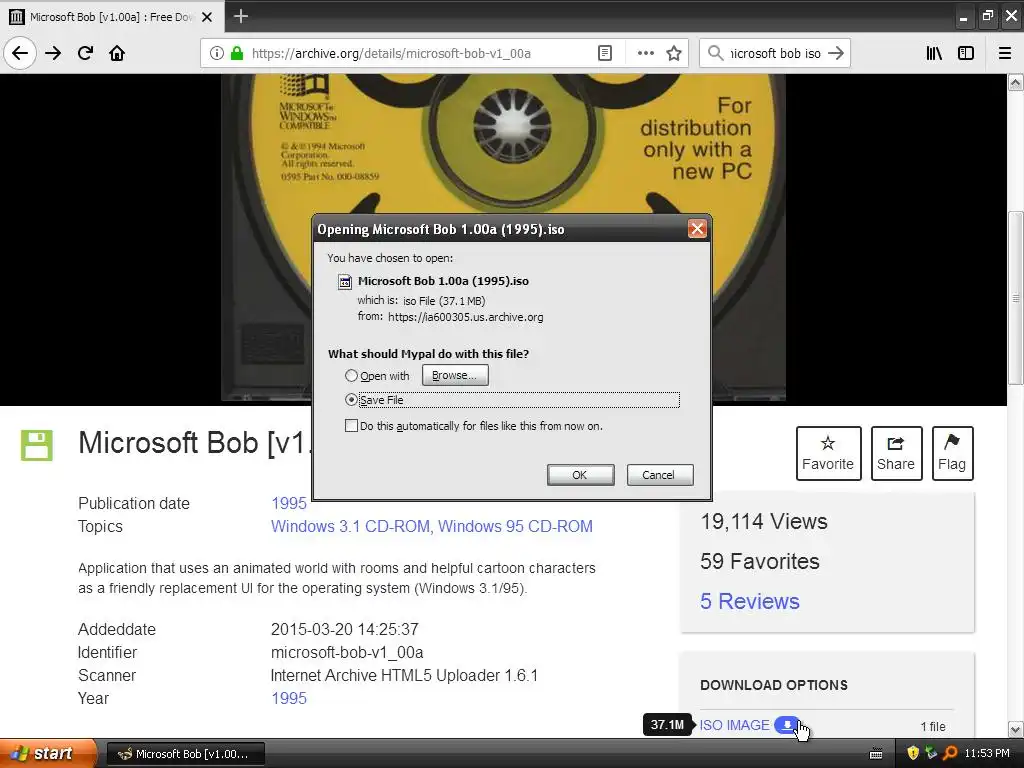1024x768 pixels.
Task: Go back to the previous page
Action: point(20,53)
